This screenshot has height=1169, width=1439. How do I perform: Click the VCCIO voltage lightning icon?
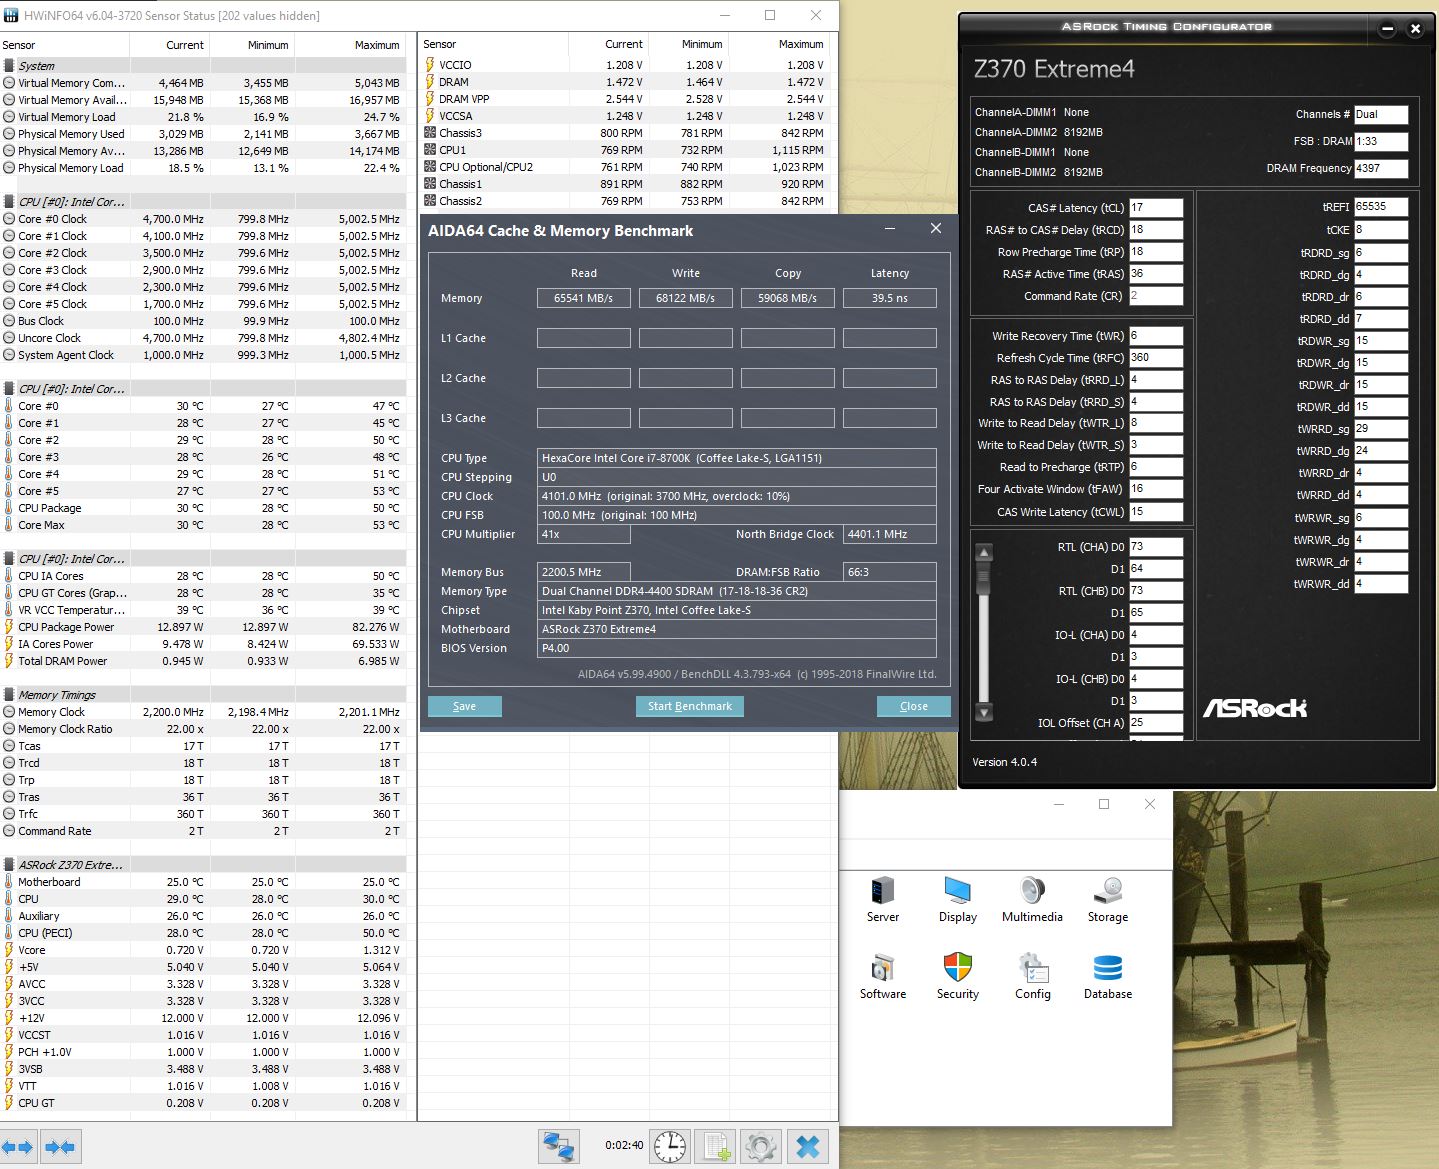[430, 65]
